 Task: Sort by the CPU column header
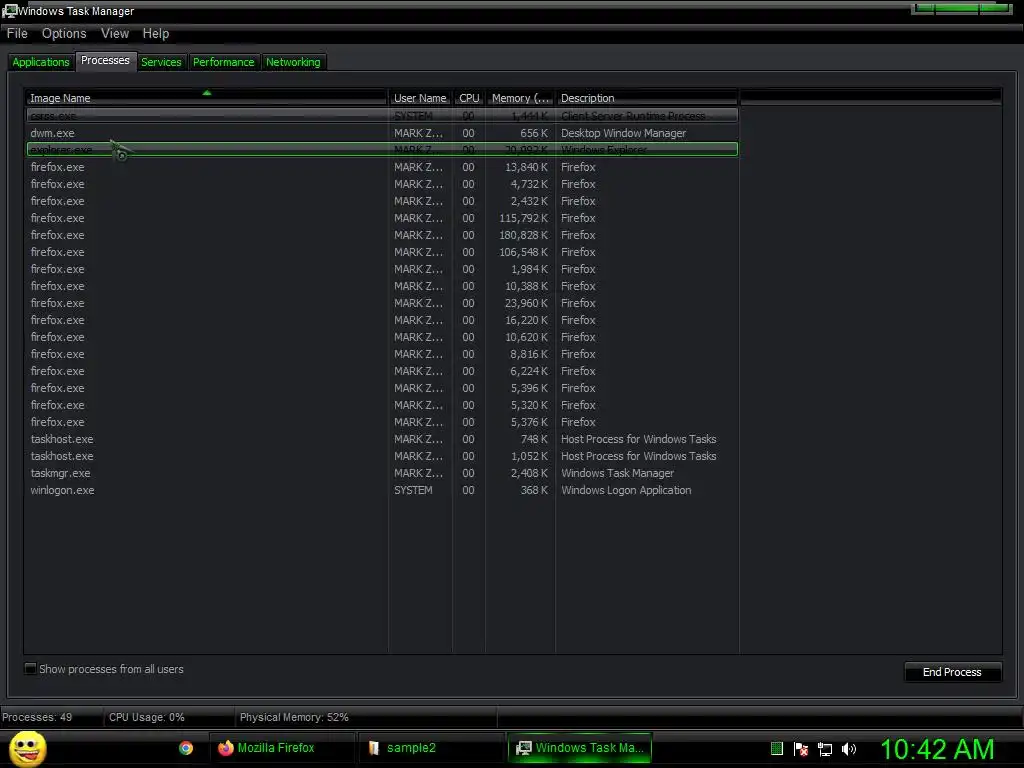[469, 98]
